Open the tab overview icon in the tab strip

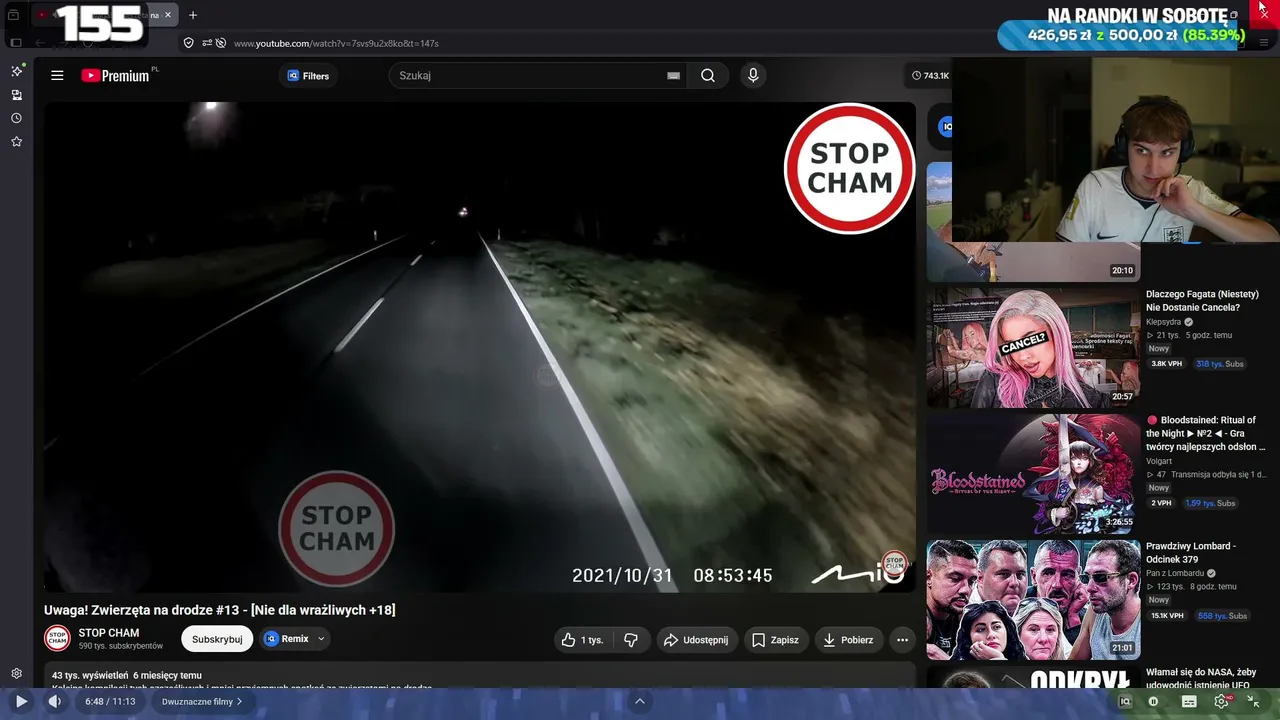coord(13,15)
